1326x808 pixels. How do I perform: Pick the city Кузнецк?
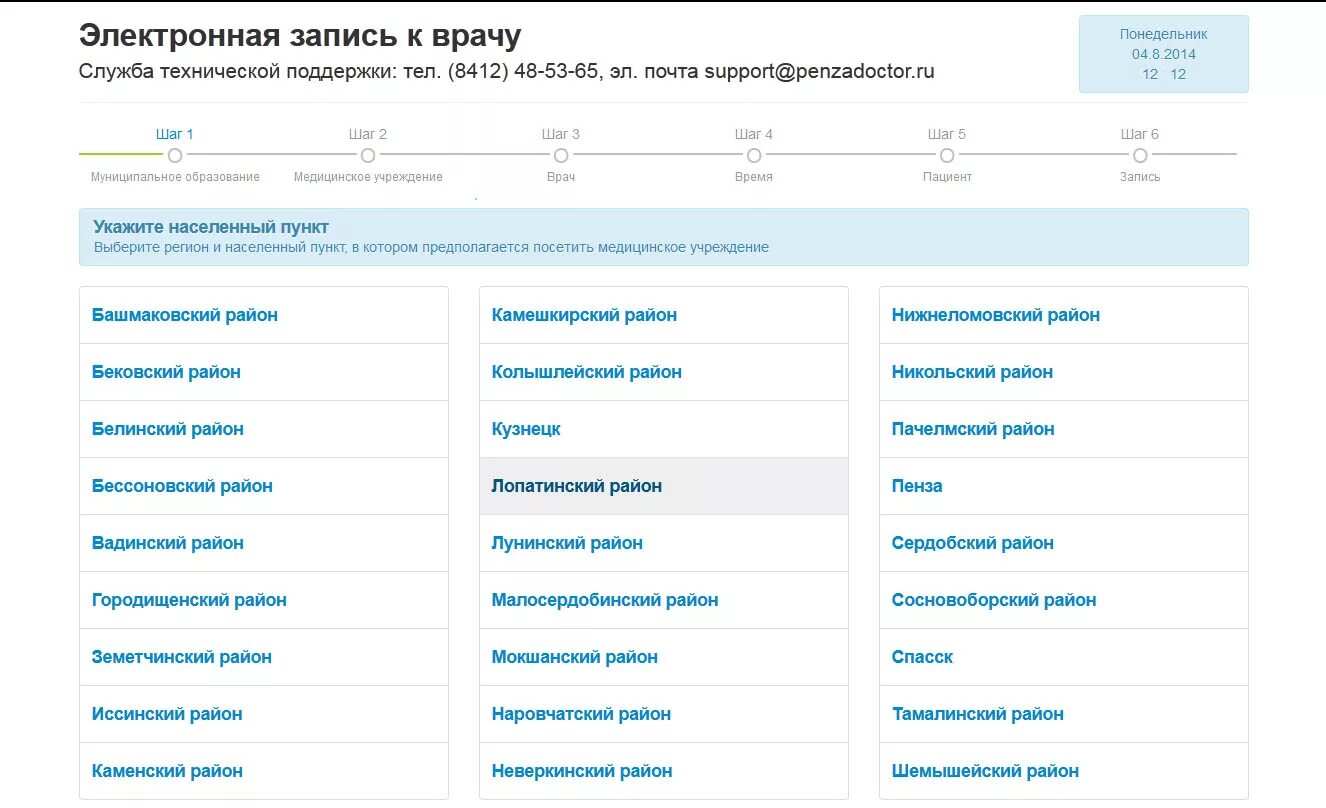(664, 429)
